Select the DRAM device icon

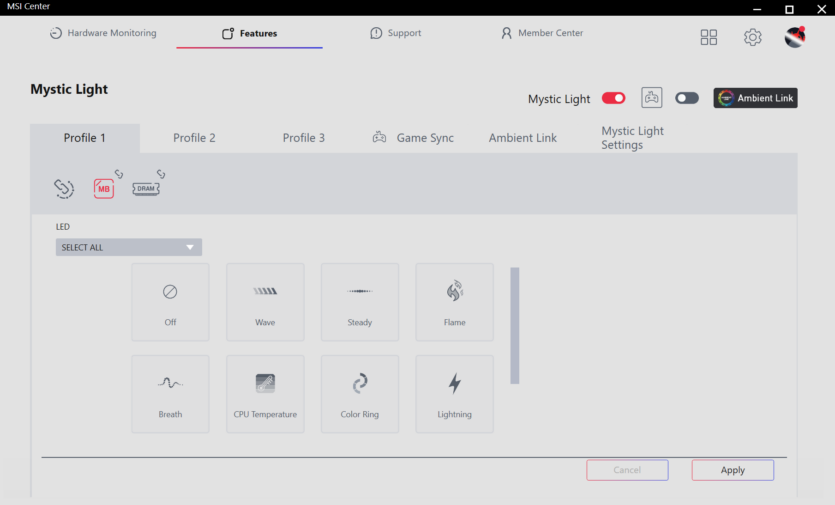click(x=146, y=189)
